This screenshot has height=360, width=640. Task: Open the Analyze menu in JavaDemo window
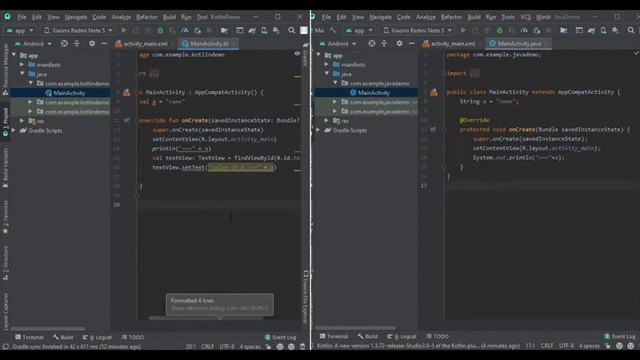pos(426,17)
